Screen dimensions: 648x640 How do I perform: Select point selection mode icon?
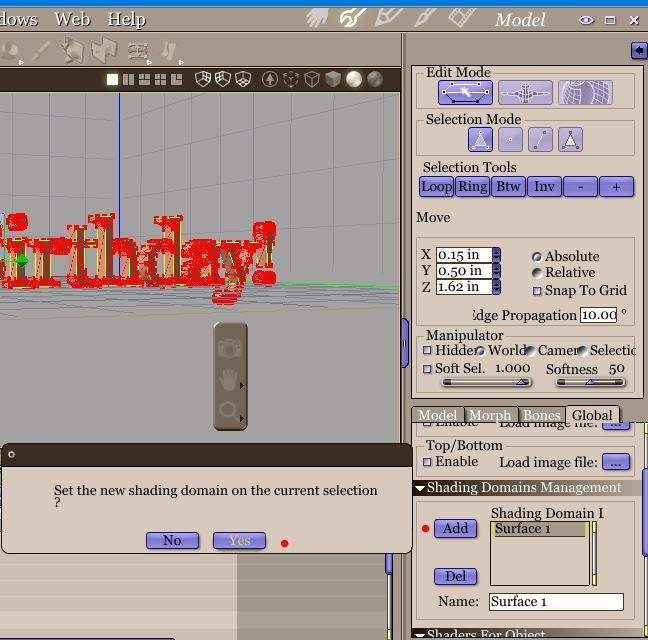tap(510, 140)
